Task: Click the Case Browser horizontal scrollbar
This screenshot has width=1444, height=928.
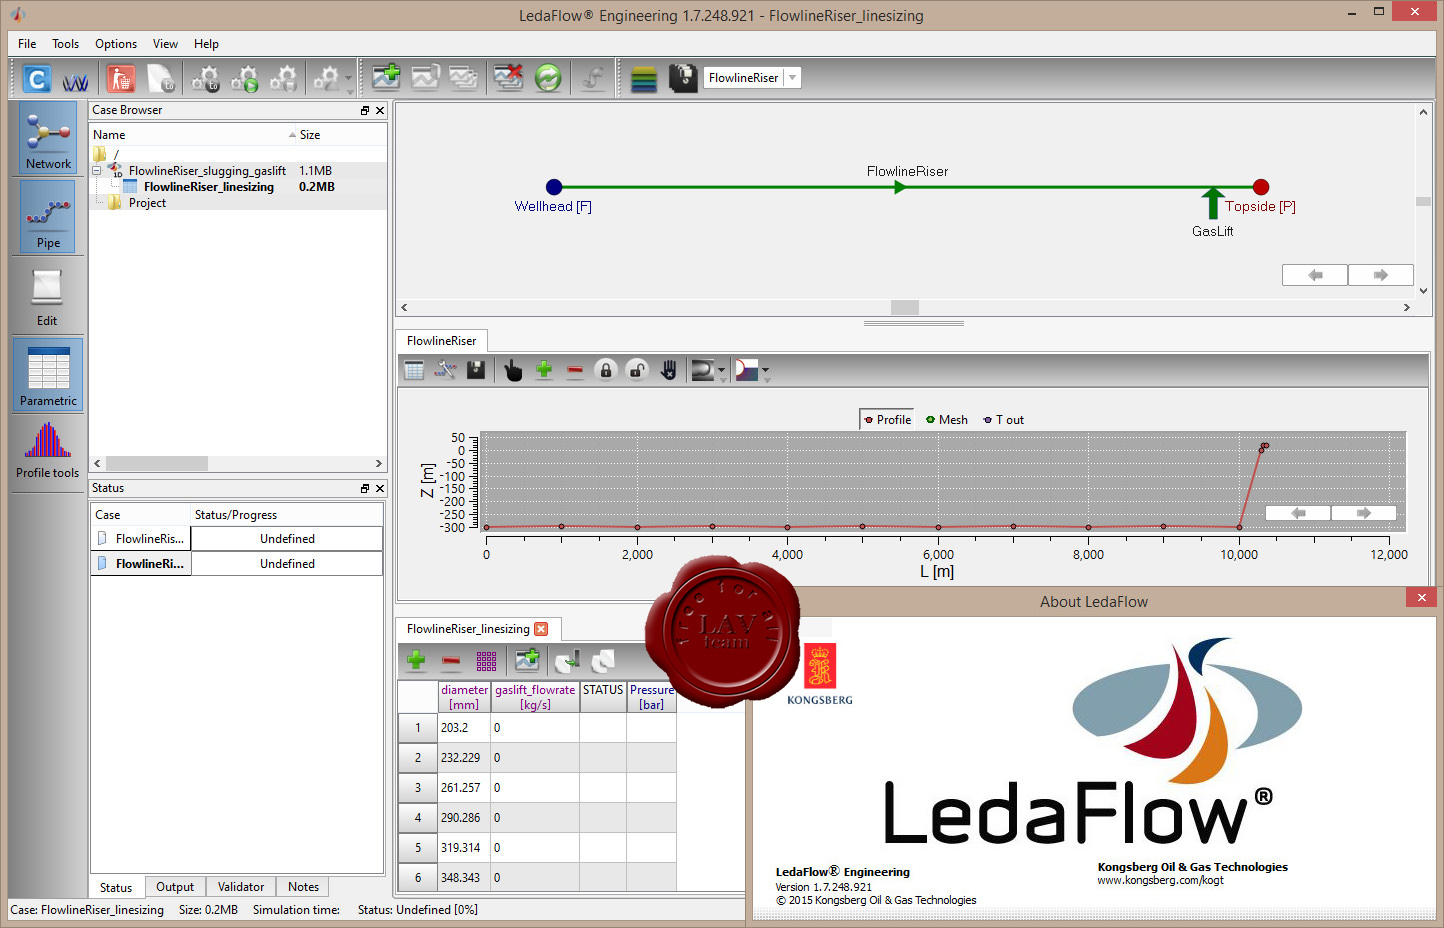Action: click(x=238, y=464)
